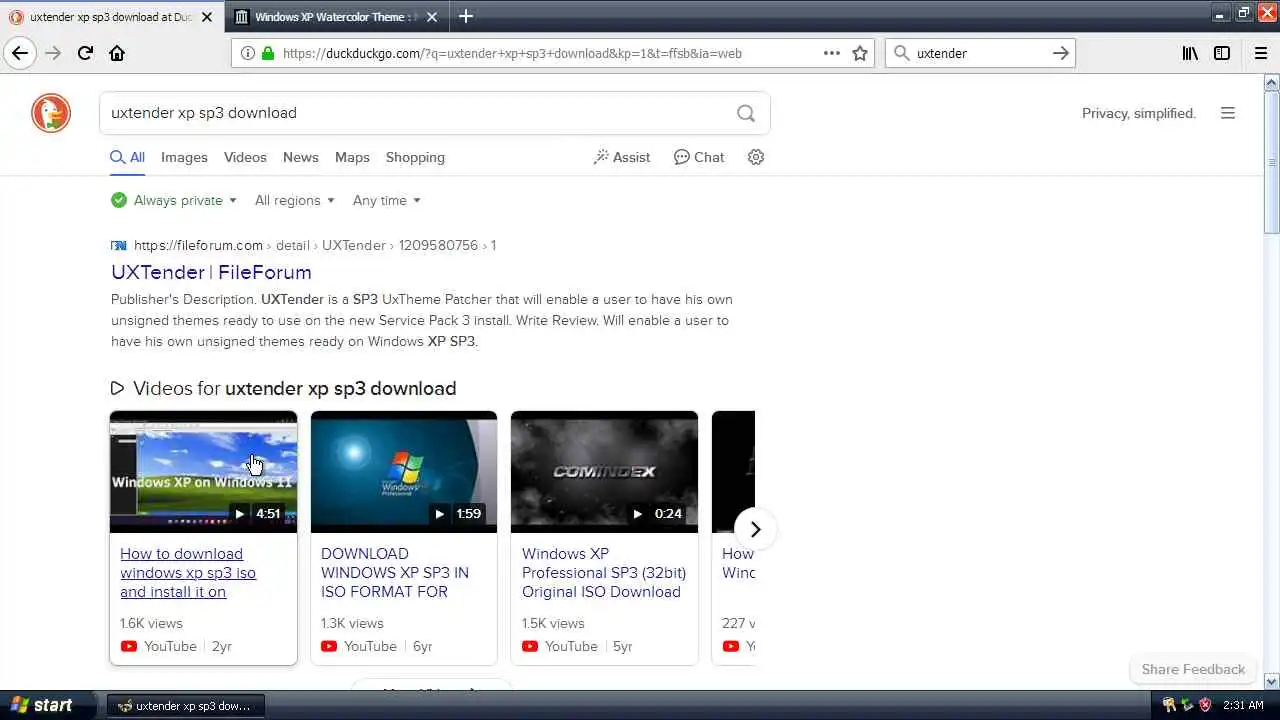Switch to Videos results

[245, 158]
